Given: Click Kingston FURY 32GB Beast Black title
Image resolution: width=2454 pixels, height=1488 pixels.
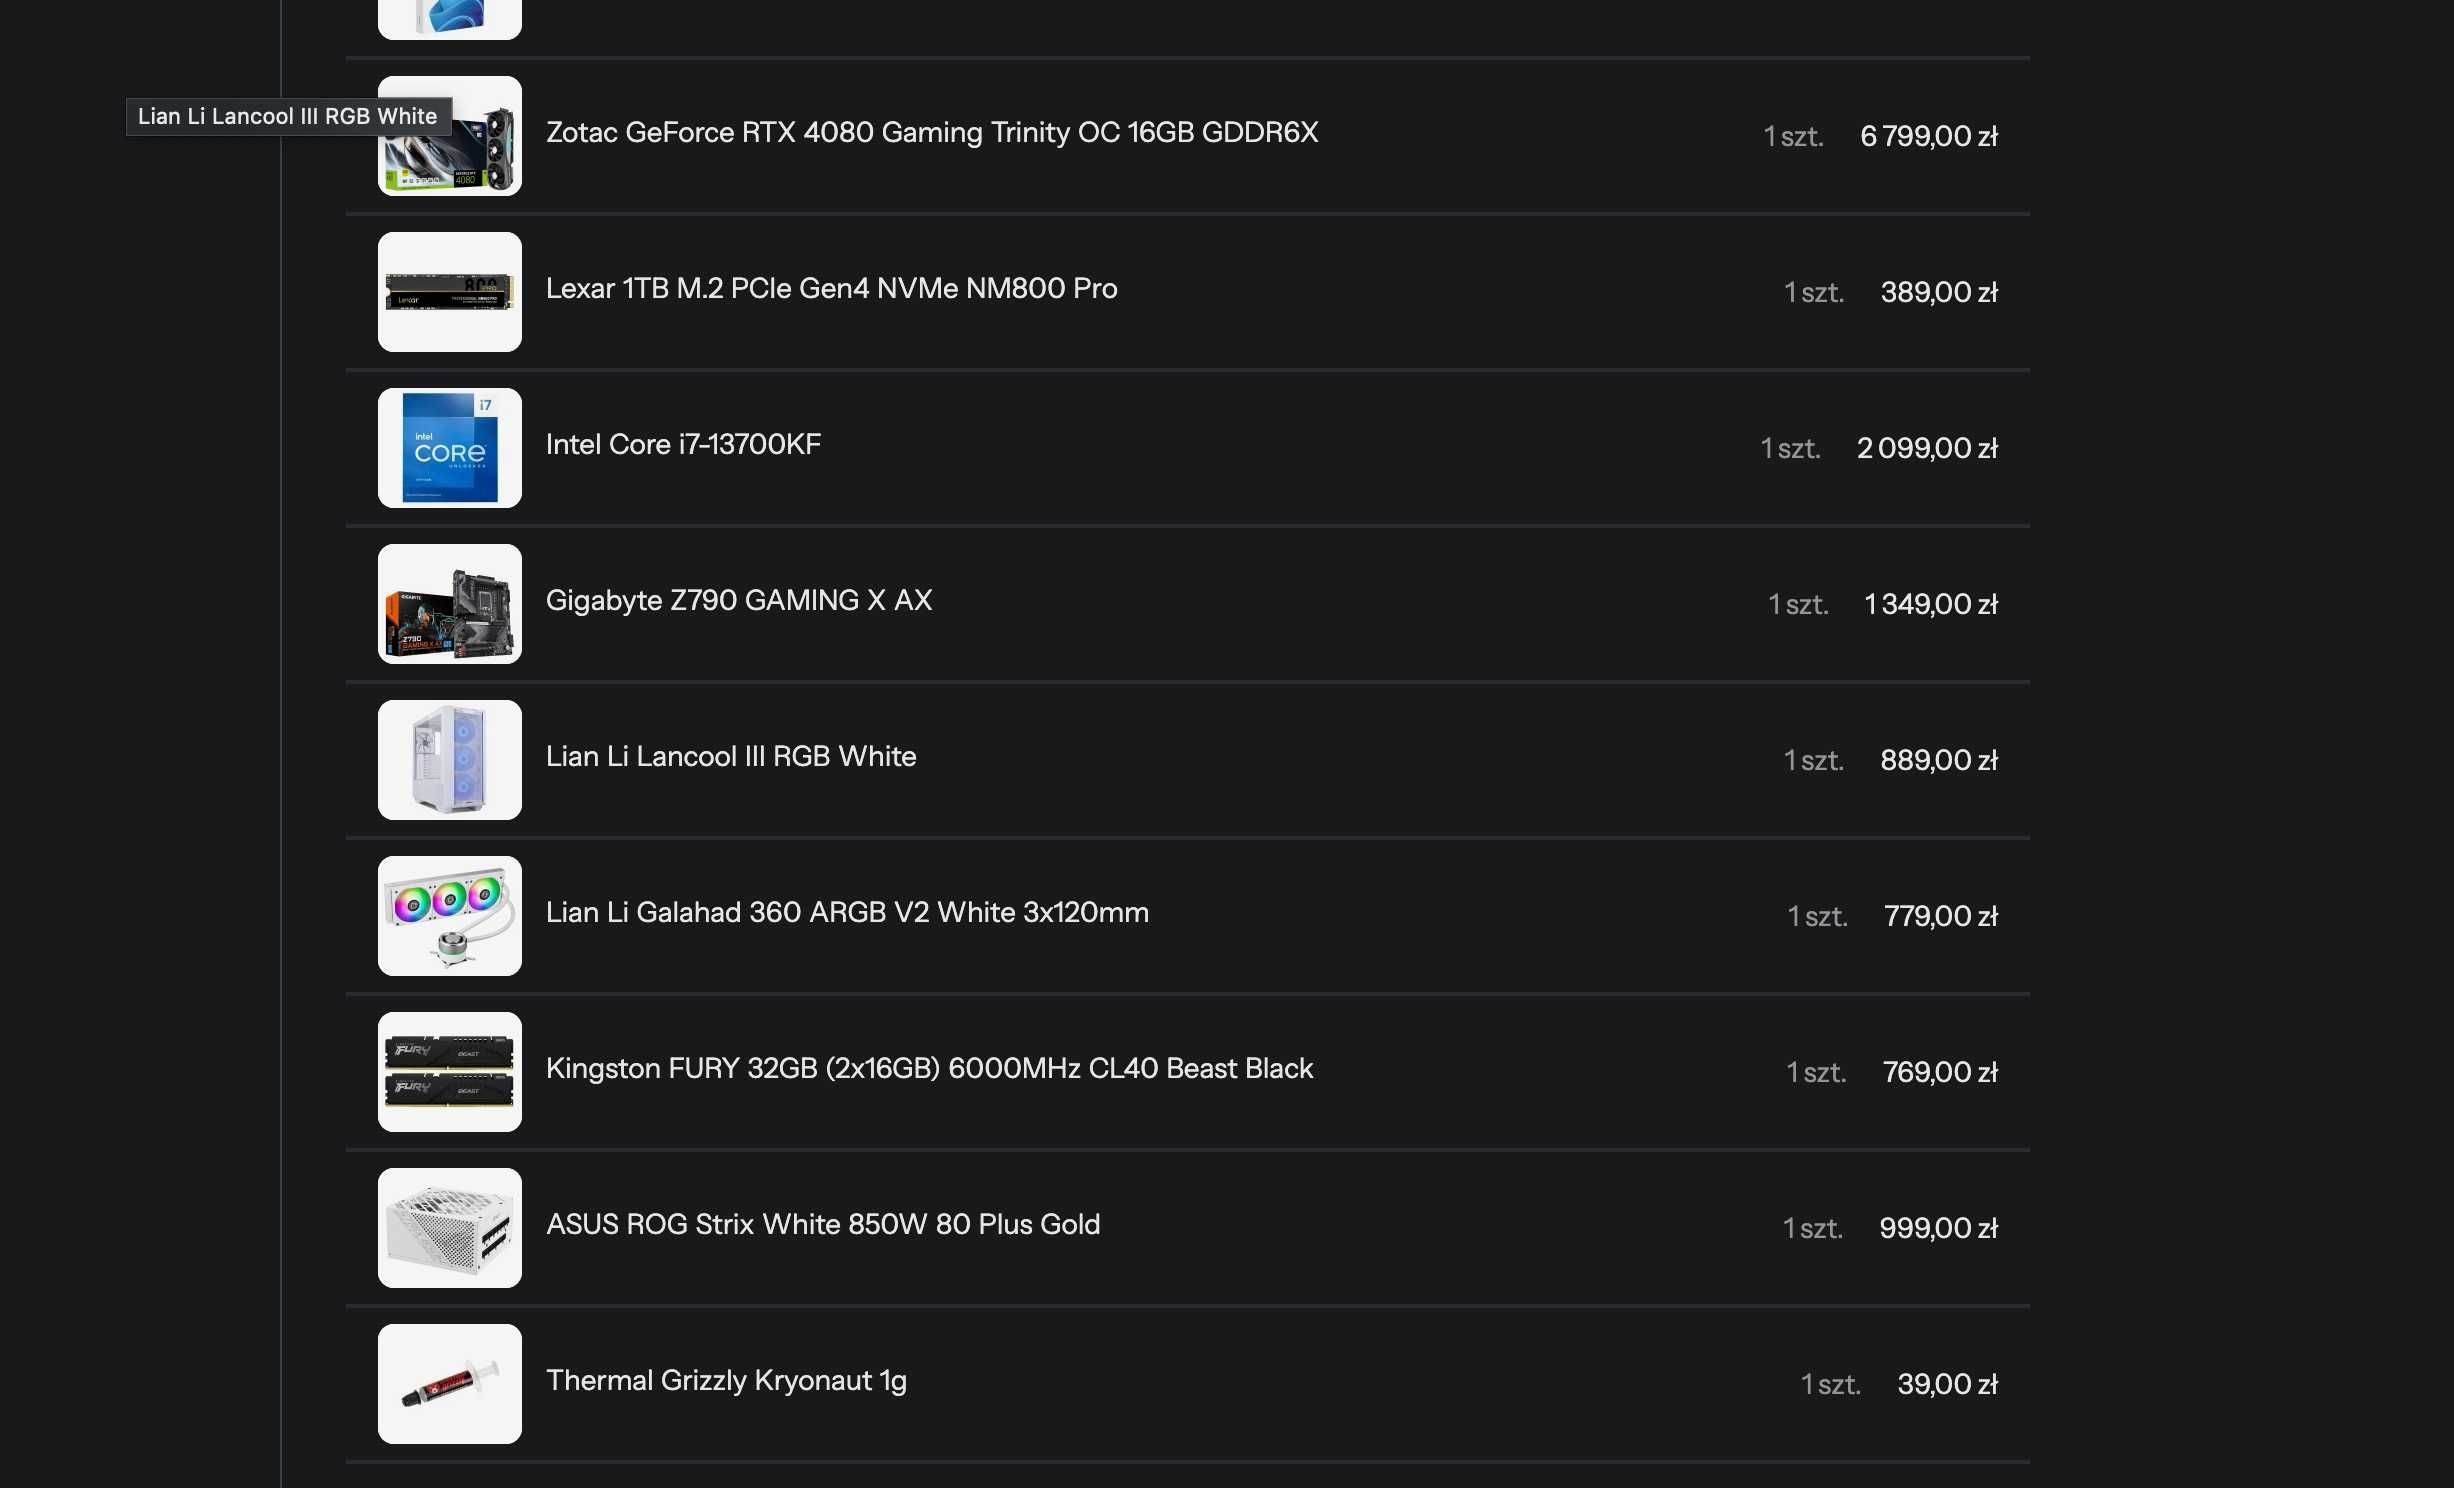Looking at the screenshot, I should [928, 1068].
